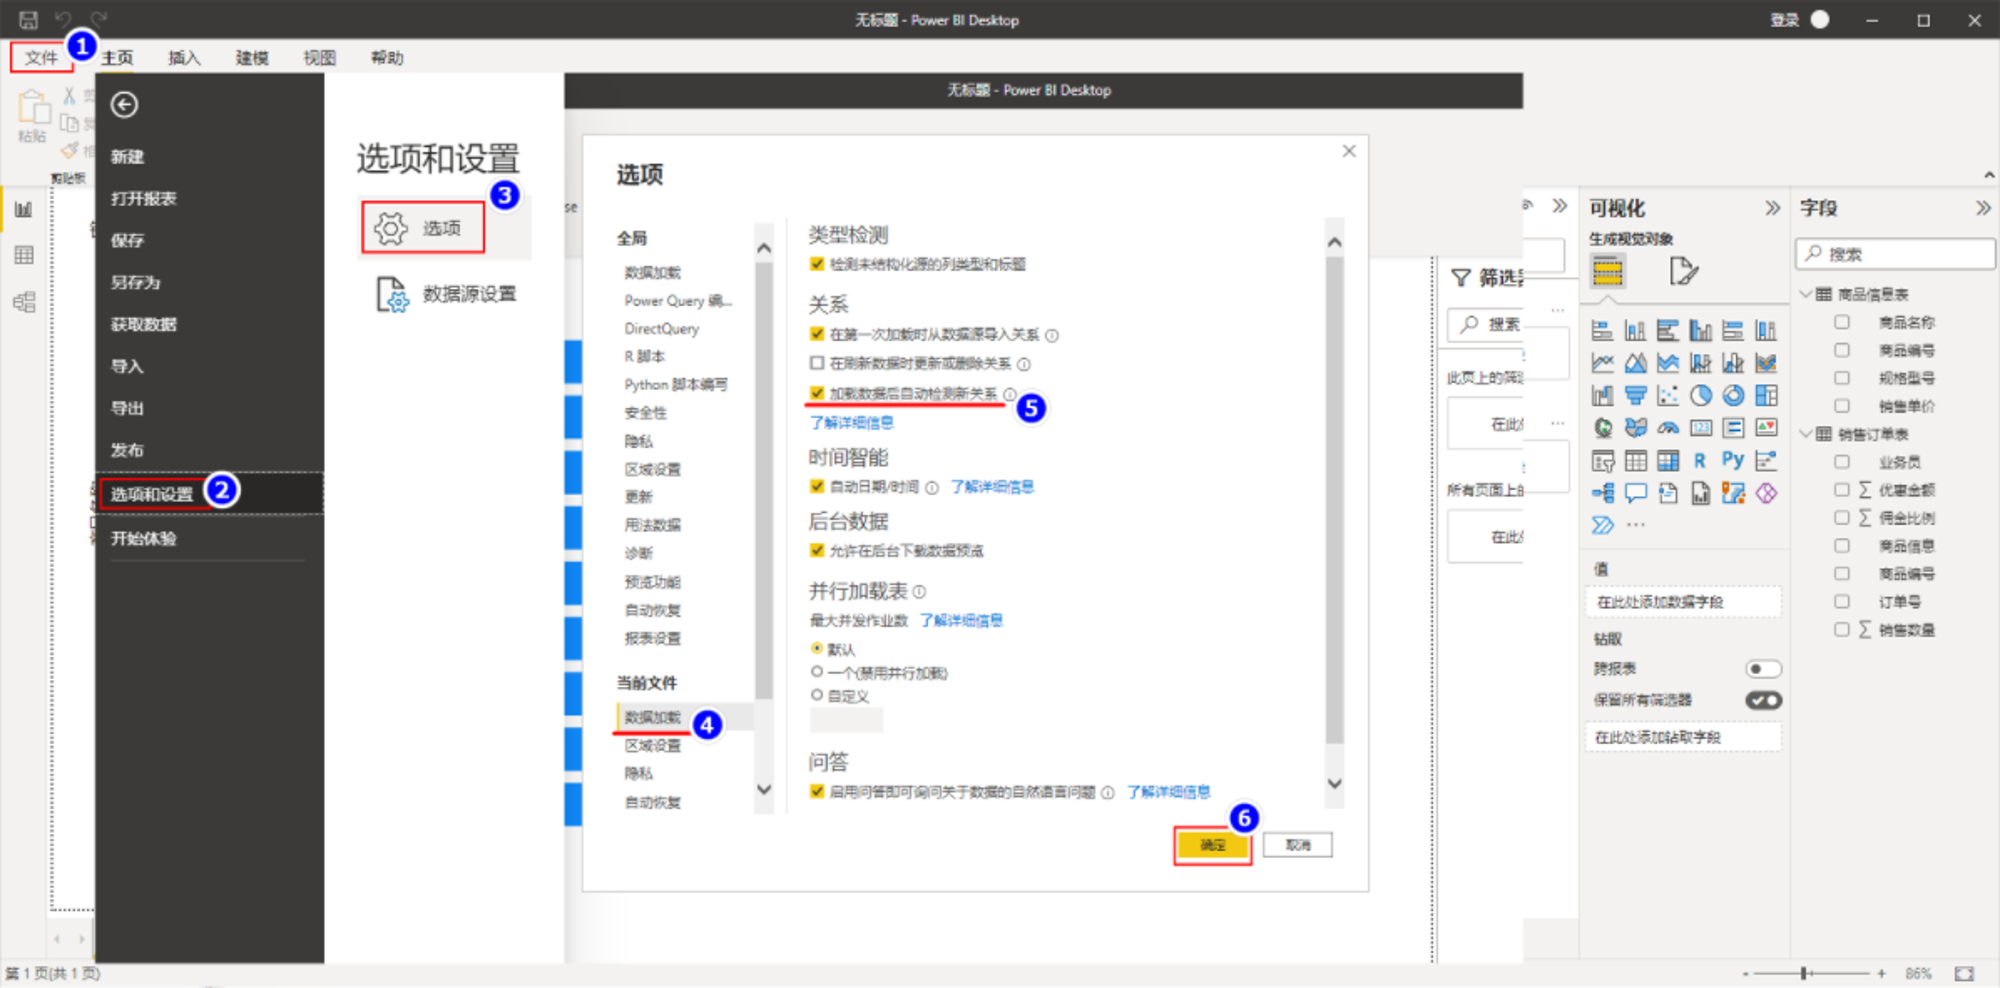2000x988 pixels.
Task: Check the 订单号 field checkbox
Action: tap(1842, 601)
